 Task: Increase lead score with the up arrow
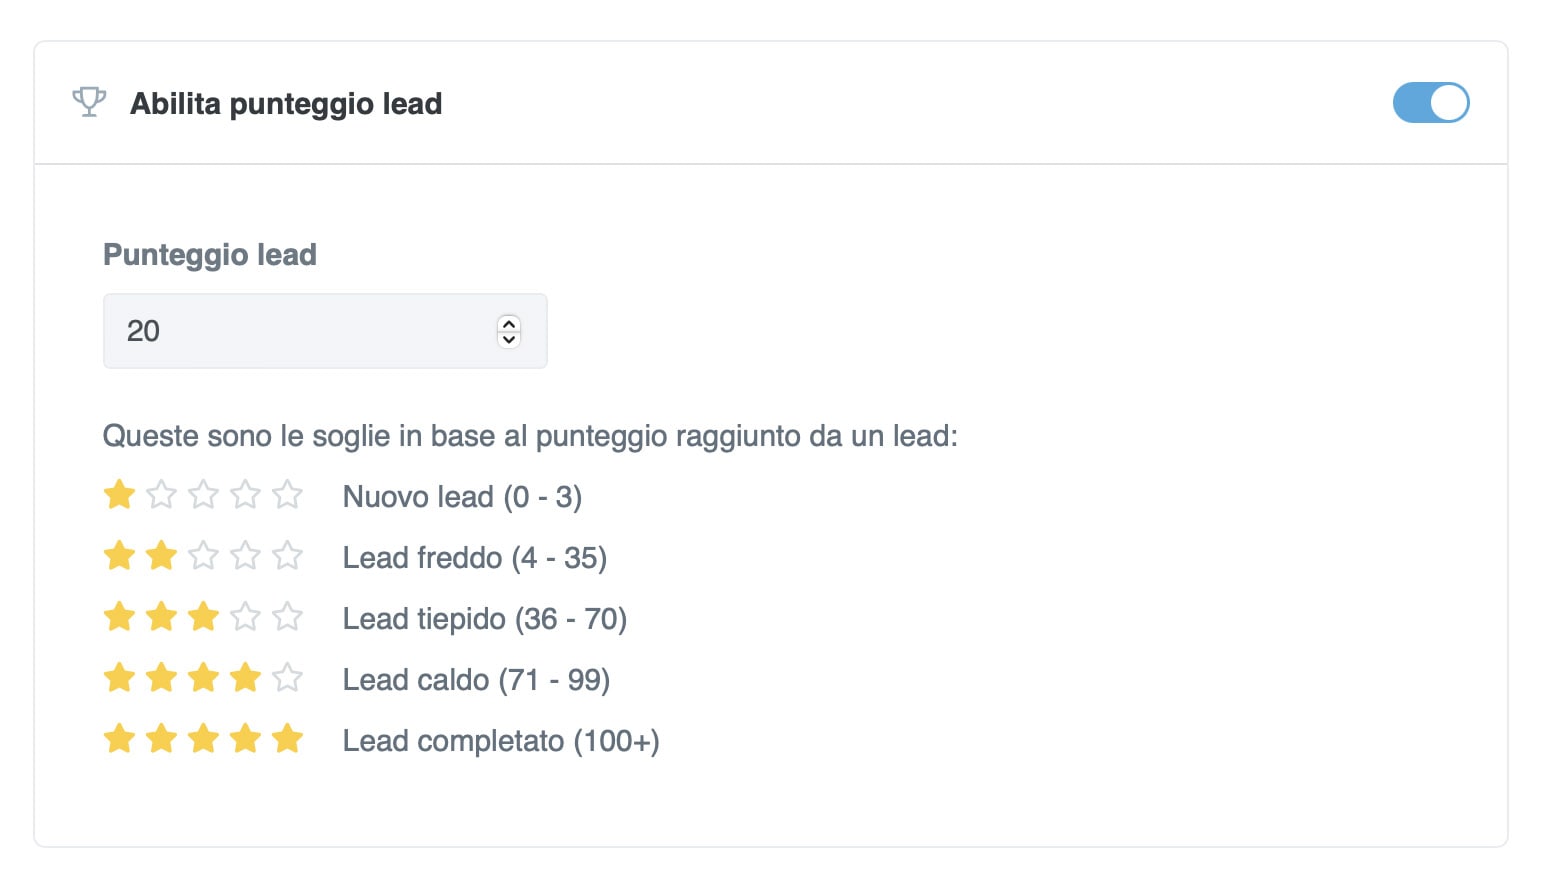pyautogui.click(x=509, y=323)
